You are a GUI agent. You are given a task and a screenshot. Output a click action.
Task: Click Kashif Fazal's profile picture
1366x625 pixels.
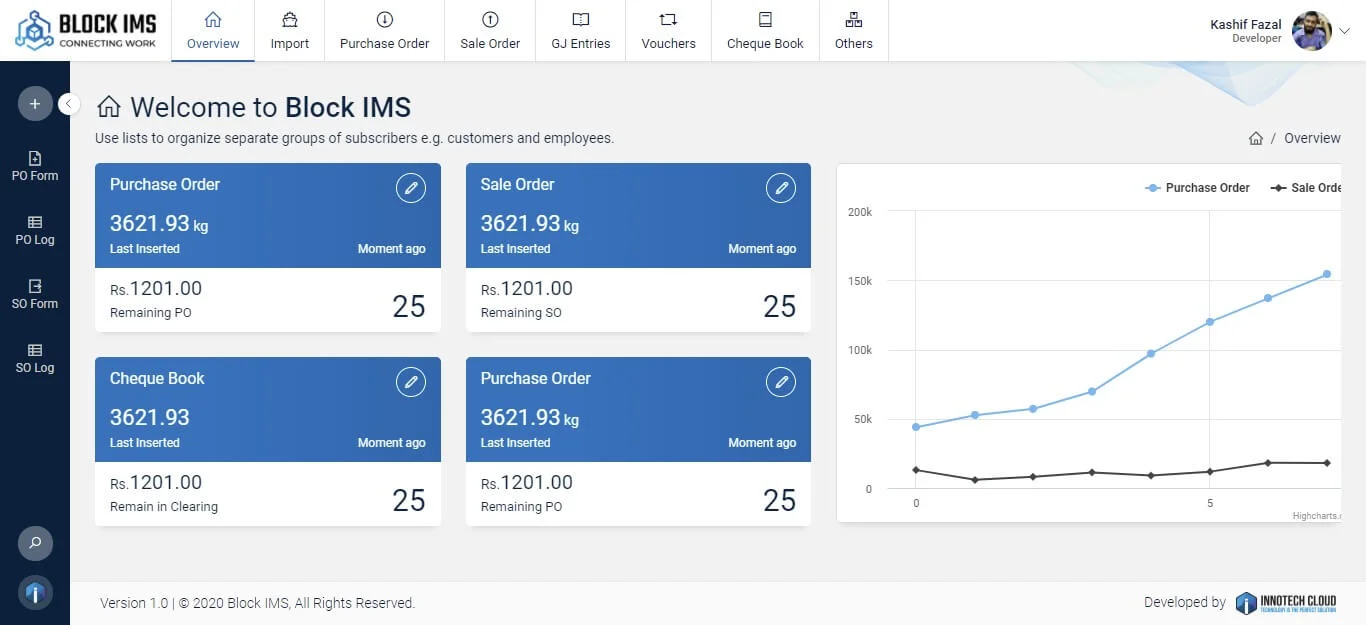(1311, 31)
